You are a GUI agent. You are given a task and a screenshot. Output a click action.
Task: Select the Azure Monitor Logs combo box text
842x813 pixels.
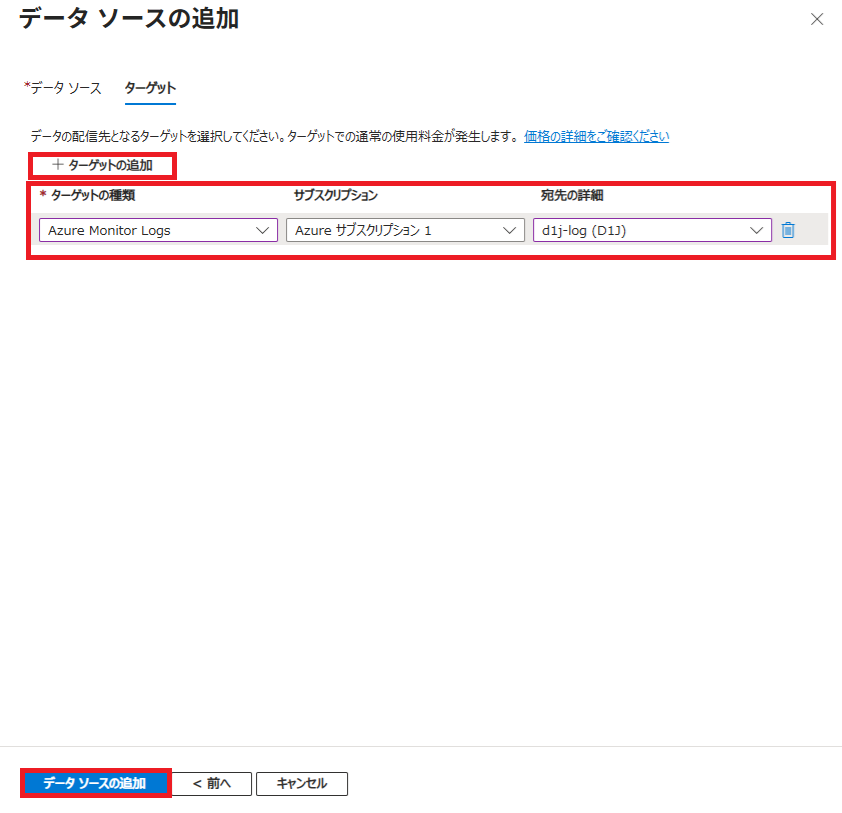(110, 230)
